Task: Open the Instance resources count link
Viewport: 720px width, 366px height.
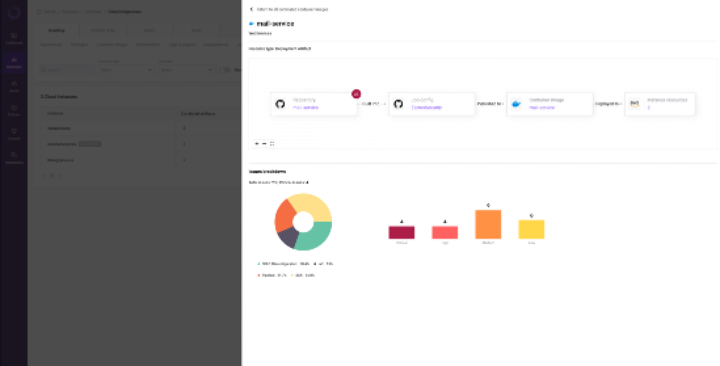Action: pyautogui.click(x=649, y=107)
